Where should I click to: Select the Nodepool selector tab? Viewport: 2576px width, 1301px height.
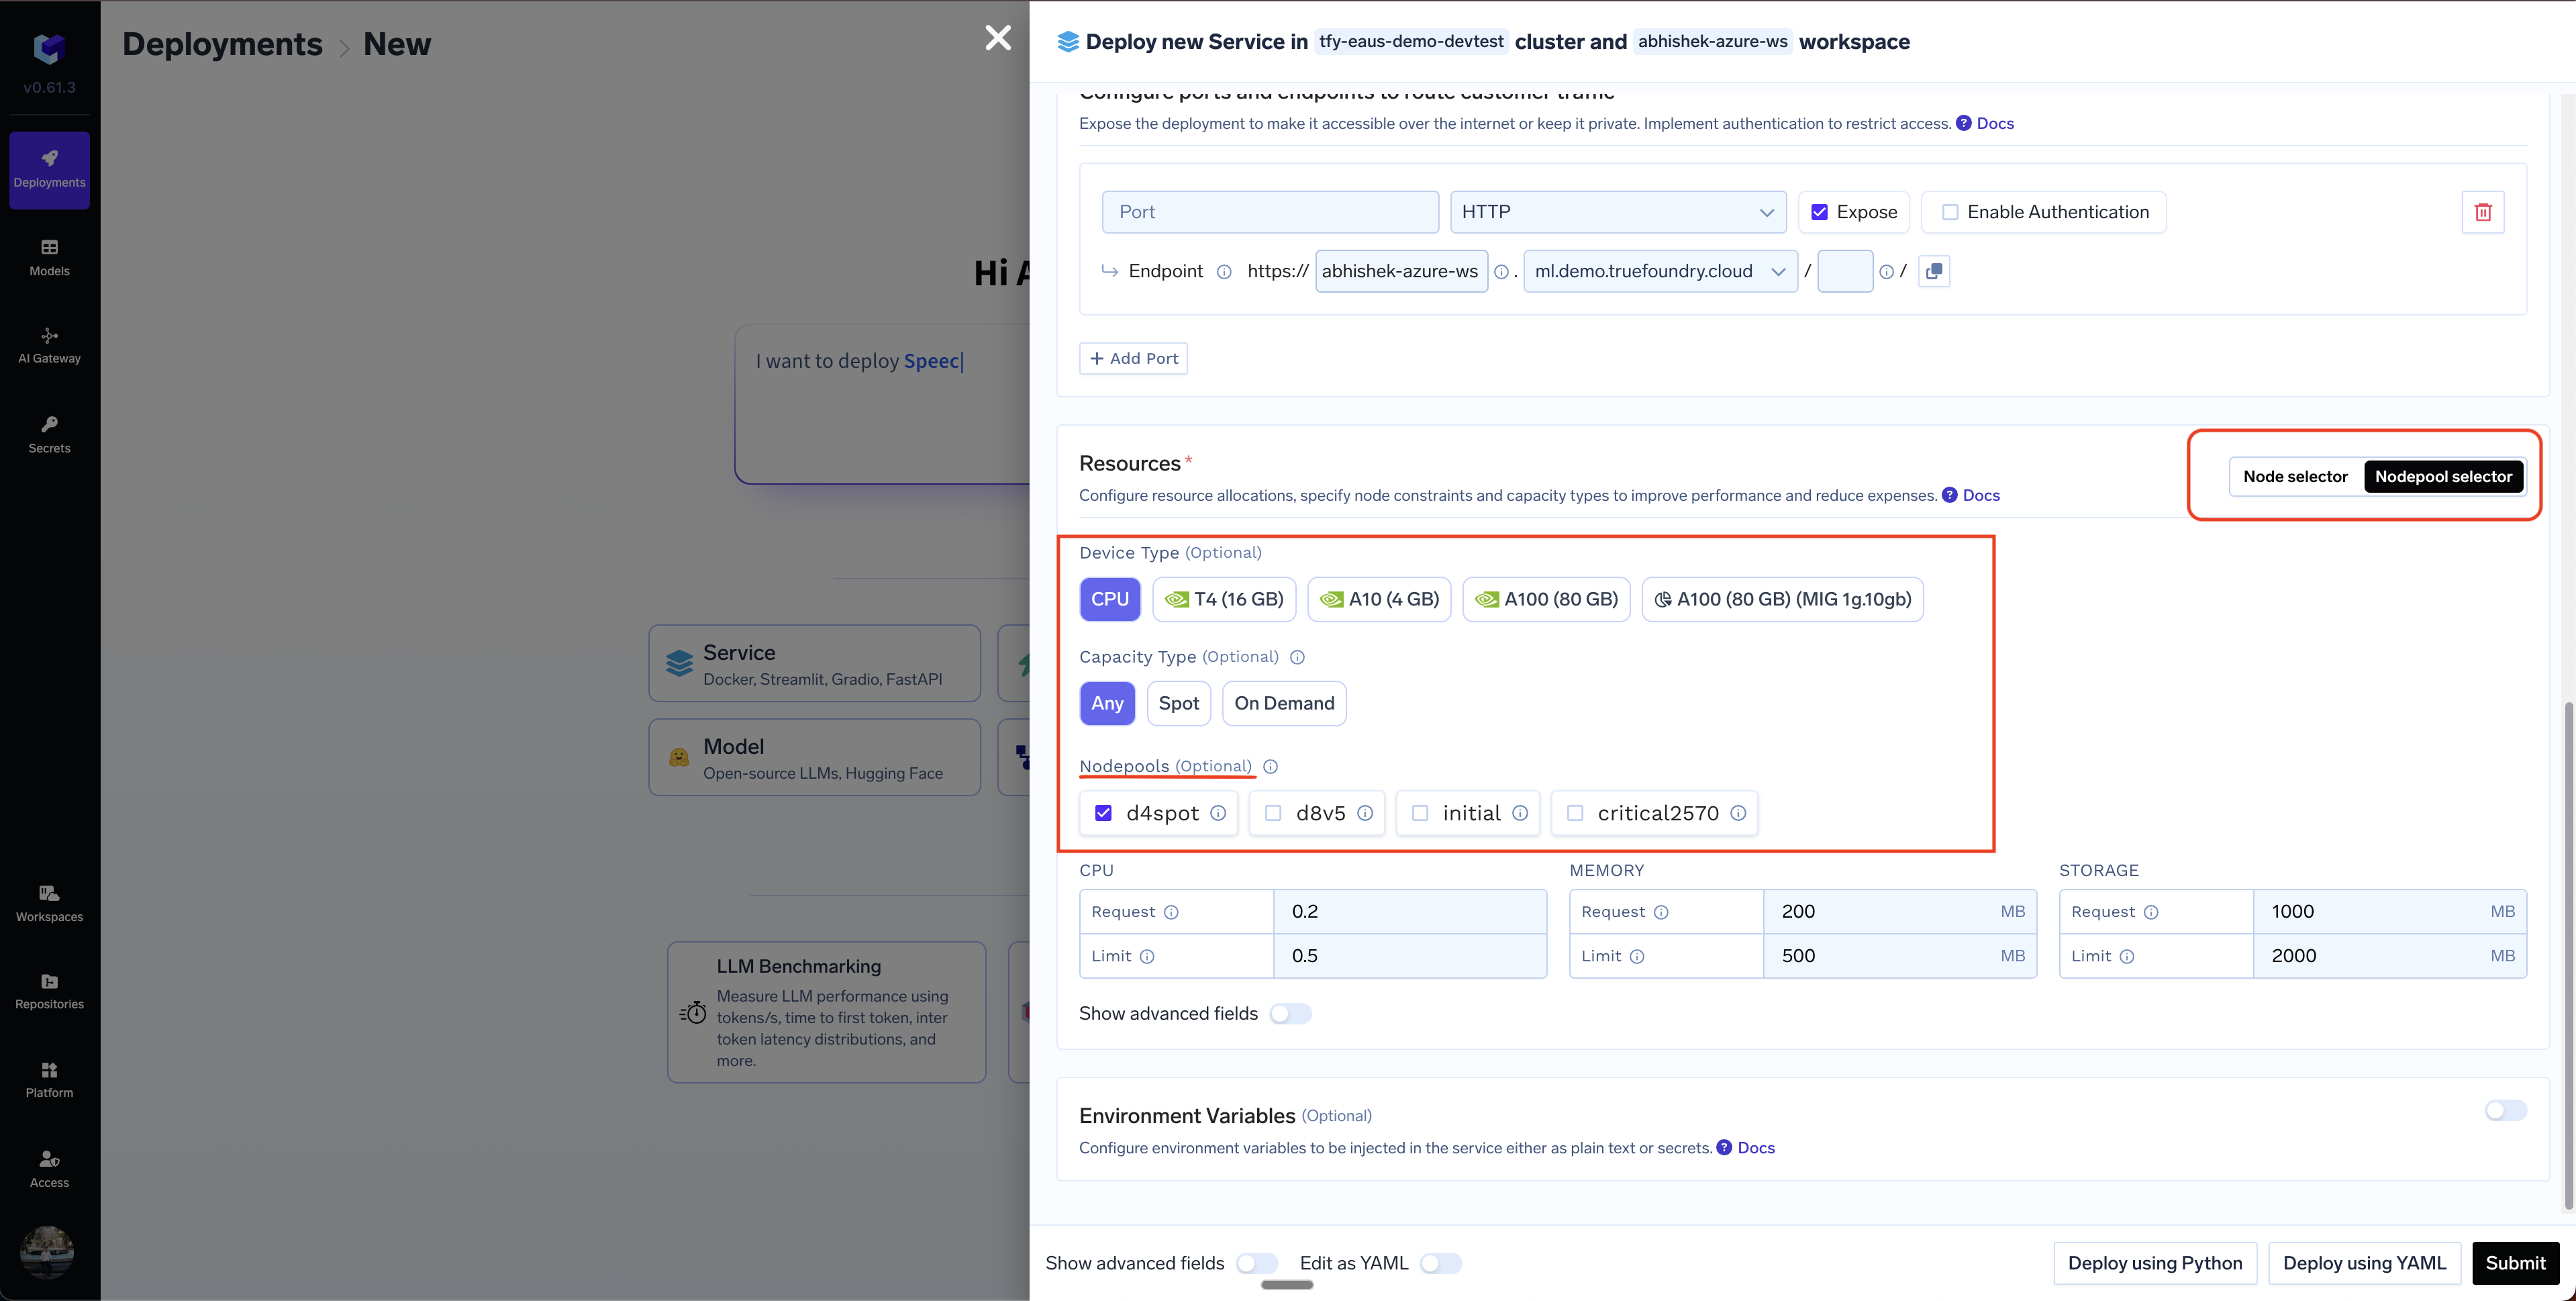pos(2443,476)
